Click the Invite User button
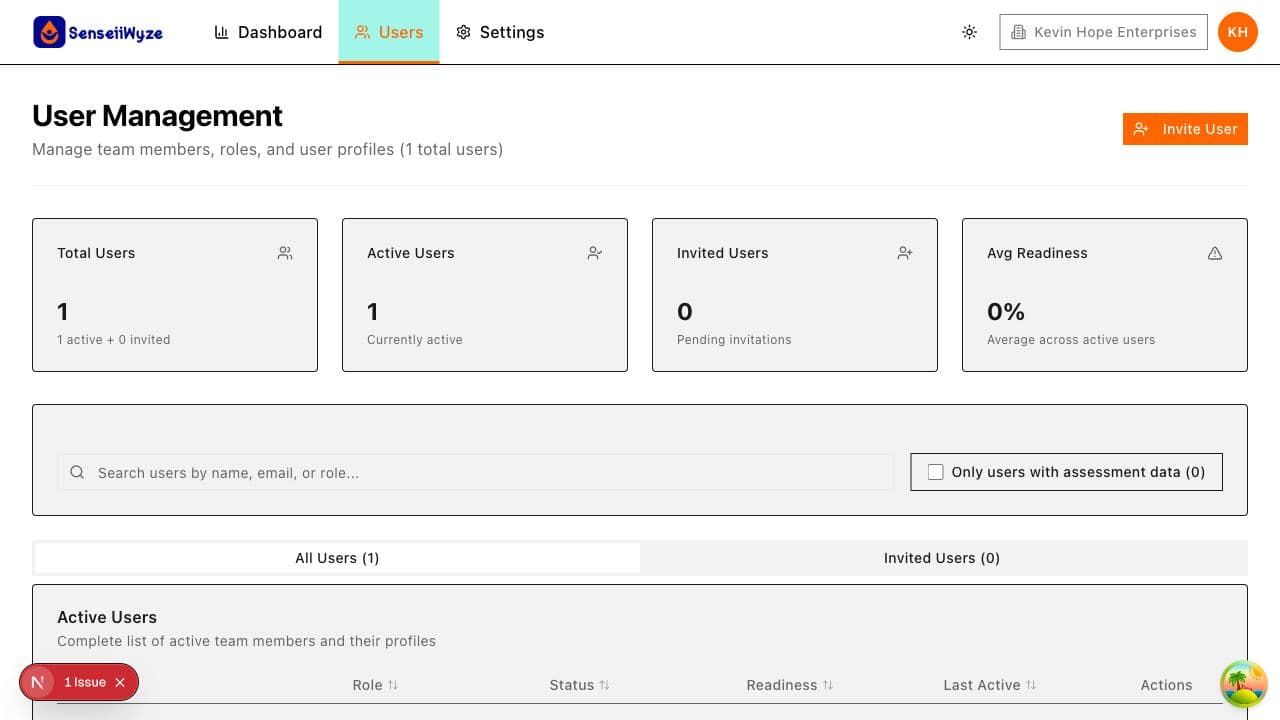 [x=1185, y=128]
